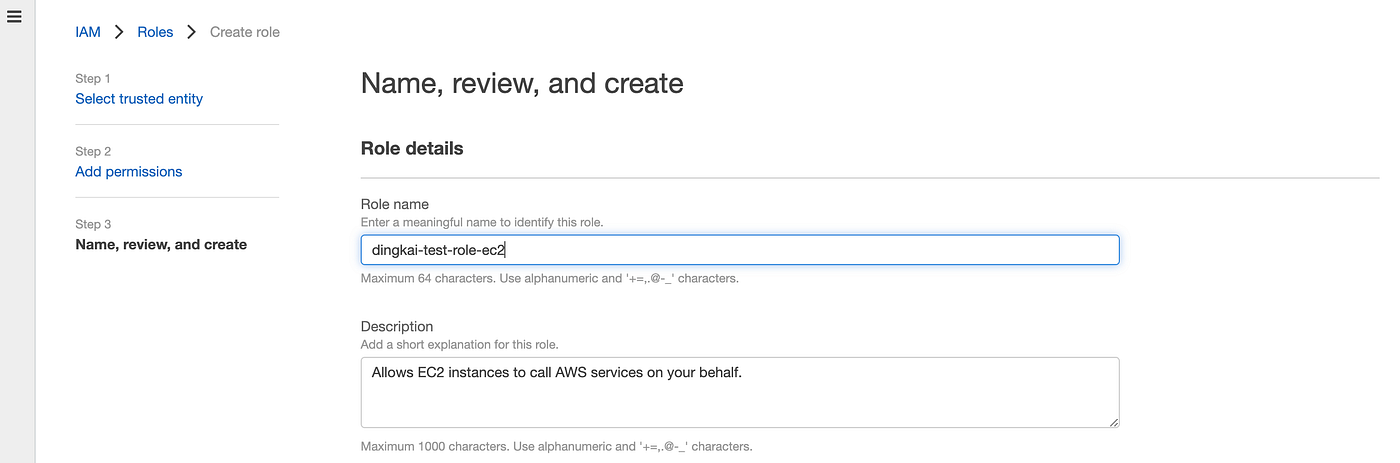The image size is (1400, 463).
Task: Click the Maximum 1000 characters hint text
Action: [556, 446]
